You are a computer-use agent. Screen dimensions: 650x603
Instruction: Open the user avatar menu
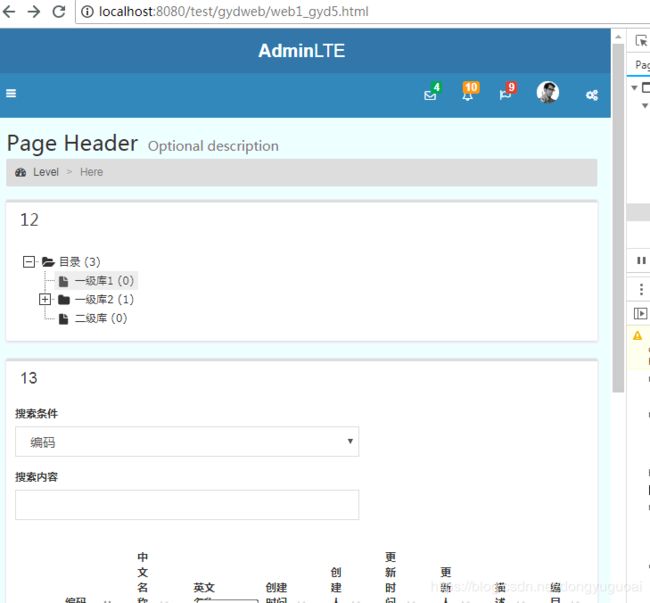(547, 92)
